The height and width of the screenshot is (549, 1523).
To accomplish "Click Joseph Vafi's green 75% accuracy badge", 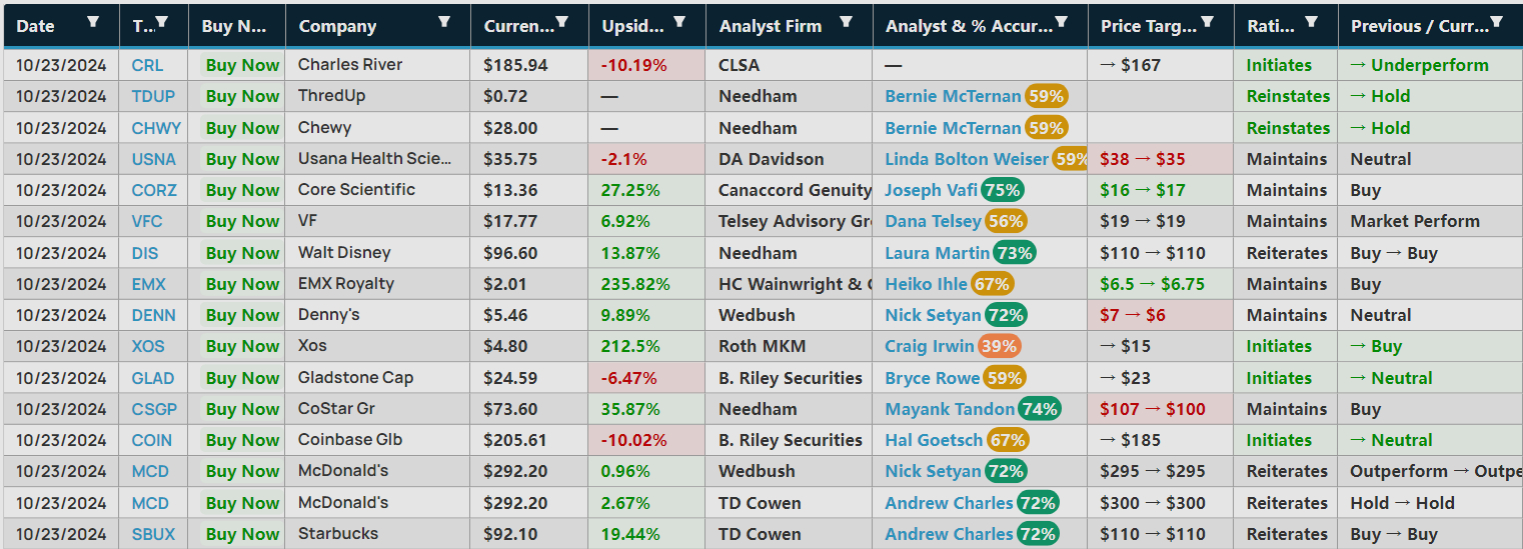I will pos(1002,190).
